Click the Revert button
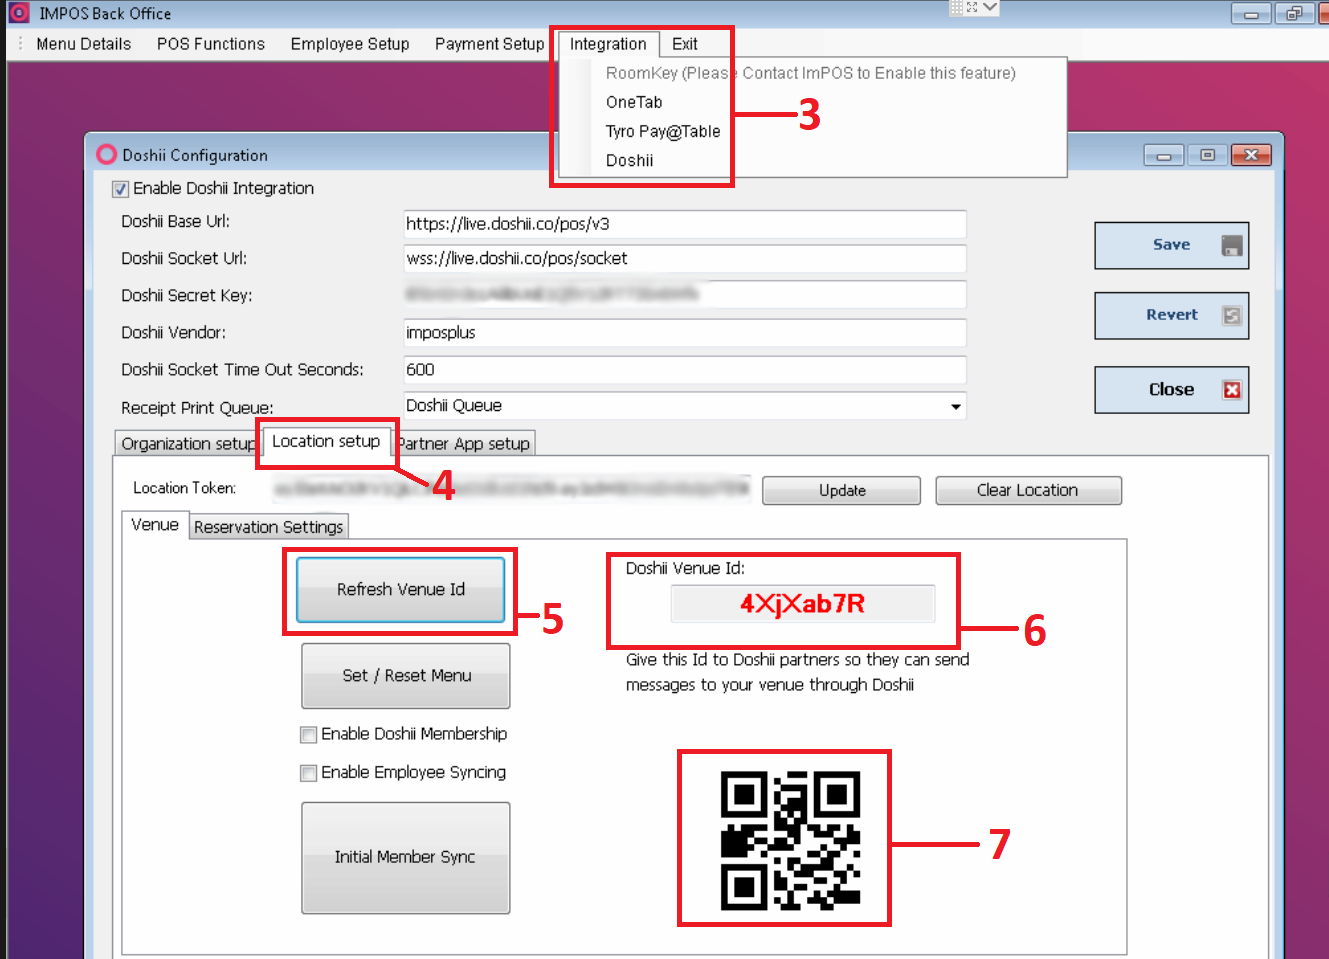 coord(1172,315)
